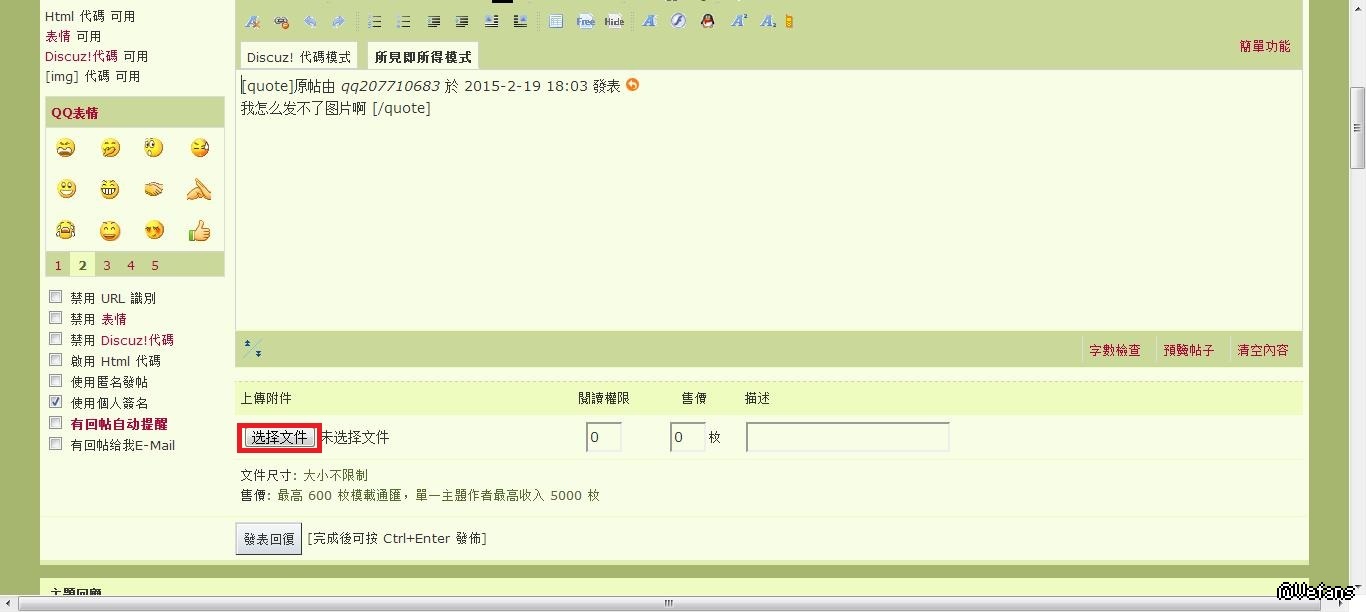Go to QQ emoticon page 5

click(x=155, y=265)
